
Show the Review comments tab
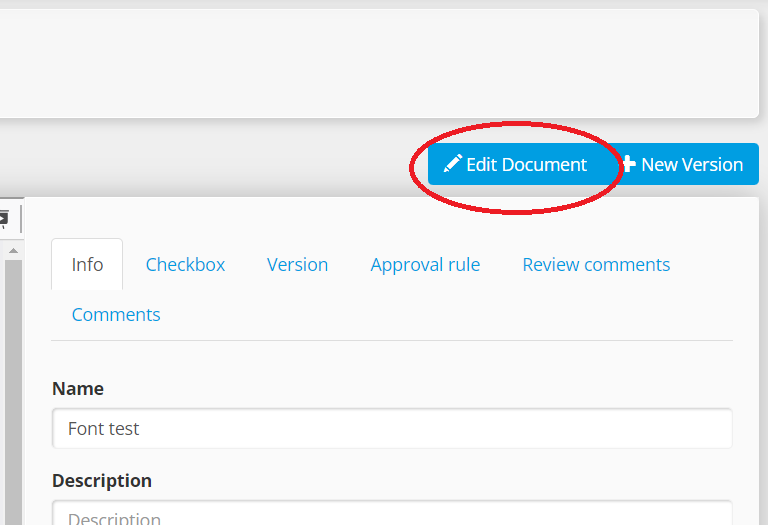coord(596,264)
